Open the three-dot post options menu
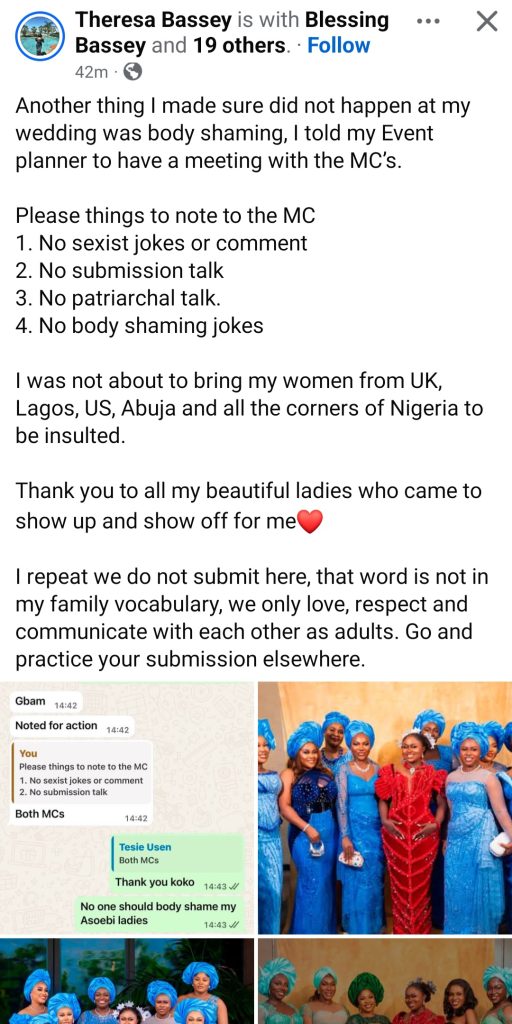512x1024 pixels. (428, 21)
